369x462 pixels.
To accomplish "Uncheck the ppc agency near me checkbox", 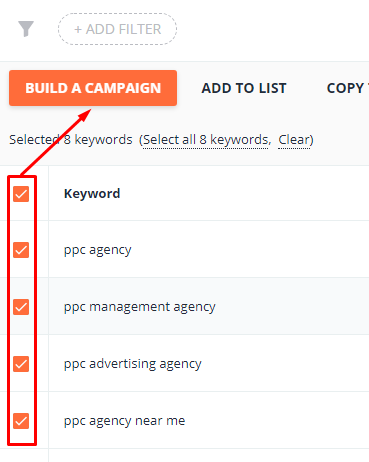I will [21, 421].
